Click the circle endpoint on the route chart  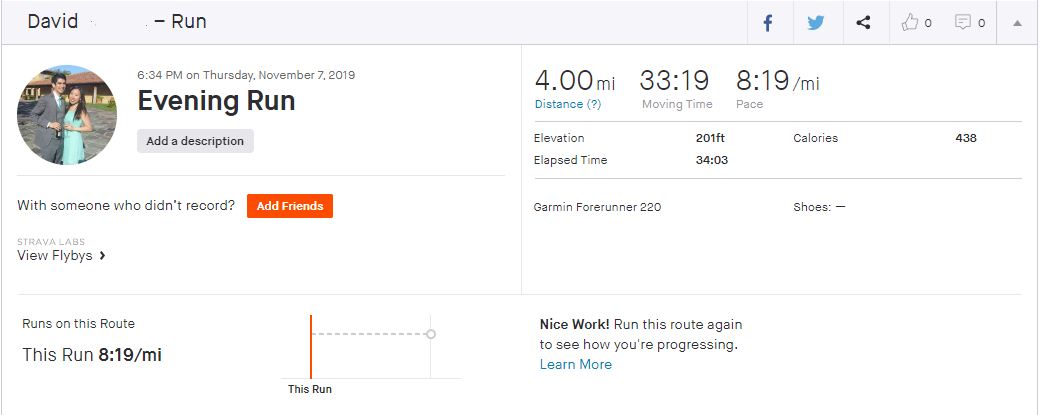[431, 334]
